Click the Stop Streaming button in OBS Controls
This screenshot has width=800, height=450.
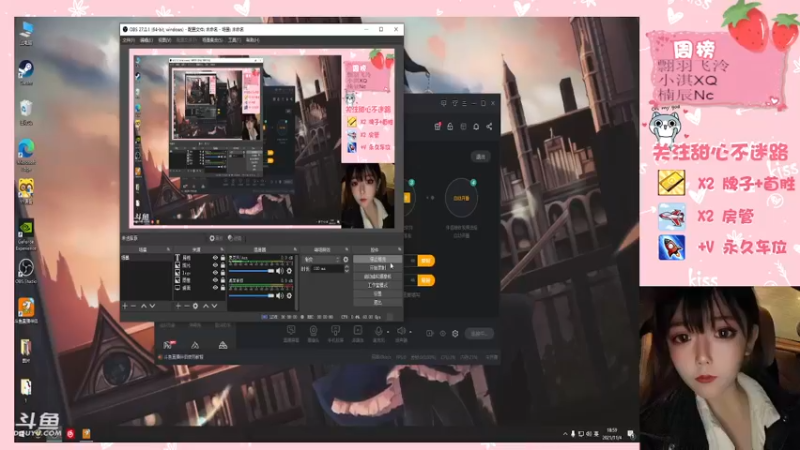click(378, 259)
